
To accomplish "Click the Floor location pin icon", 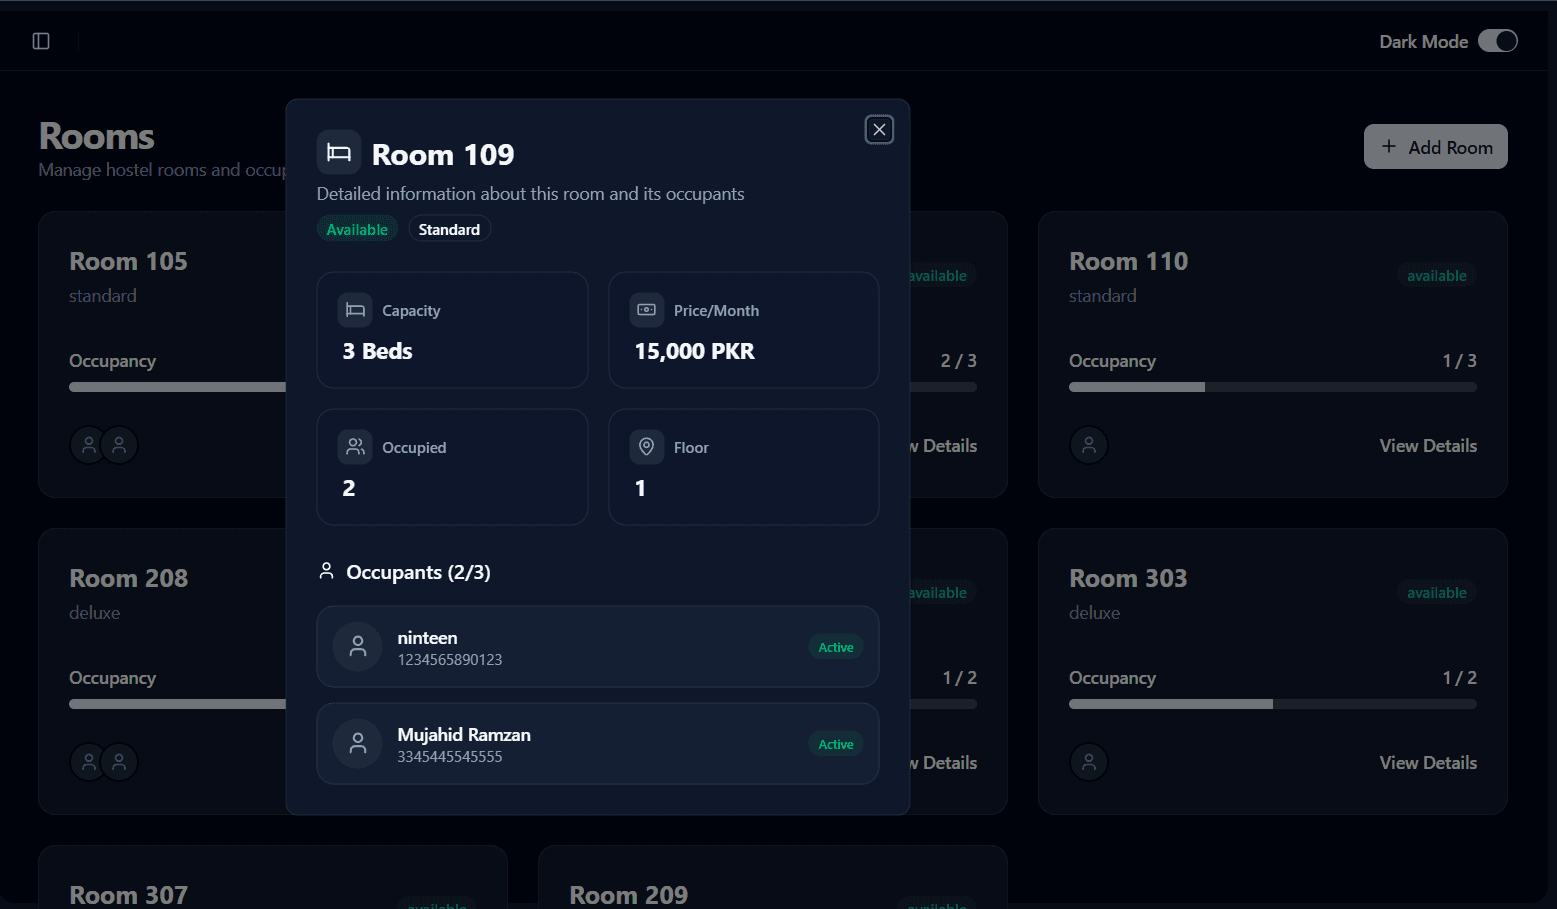I will 647,447.
